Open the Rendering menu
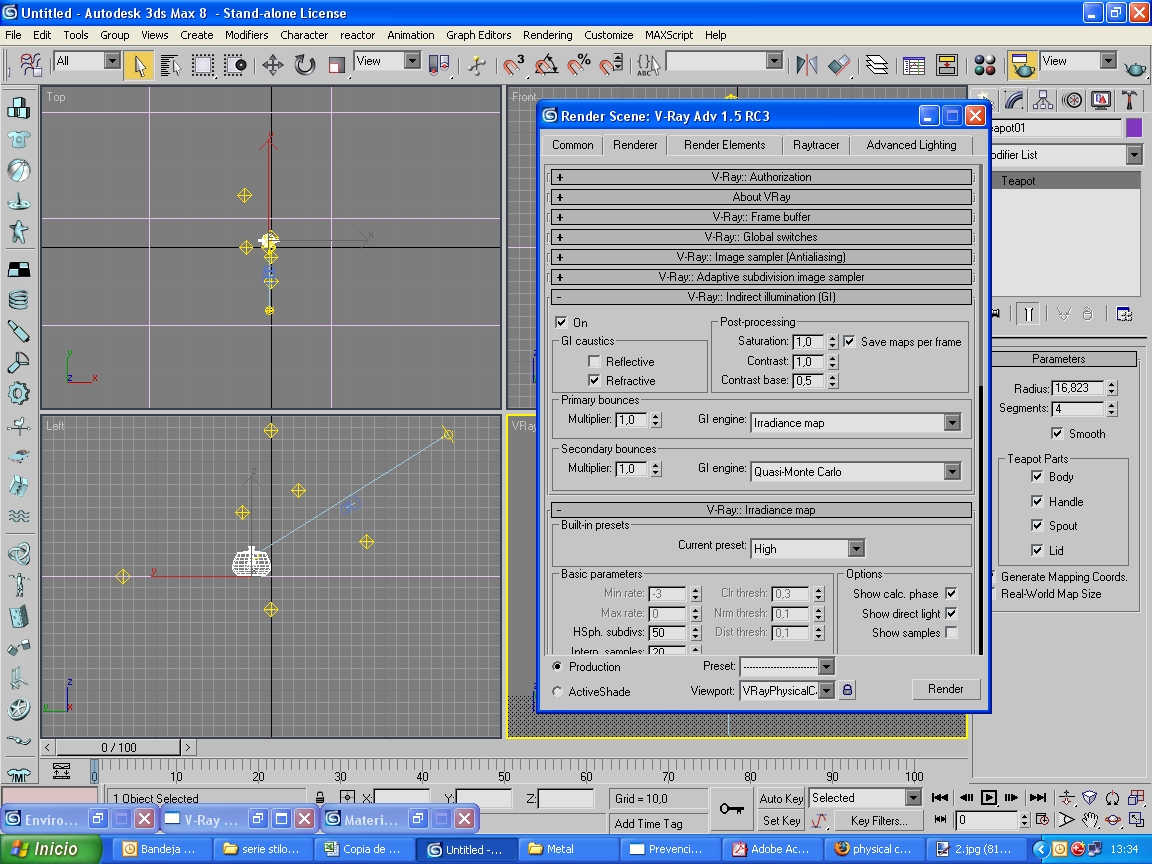 coord(547,35)
